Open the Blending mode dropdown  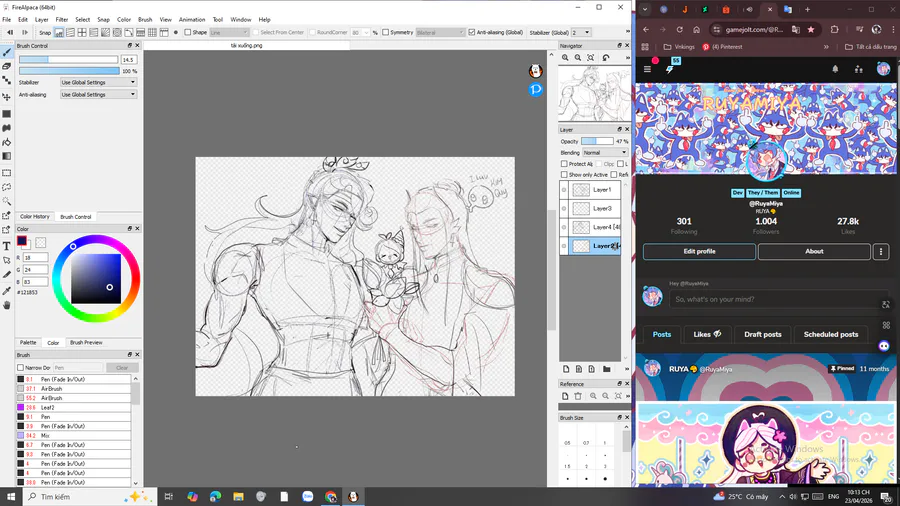point(605,153)
